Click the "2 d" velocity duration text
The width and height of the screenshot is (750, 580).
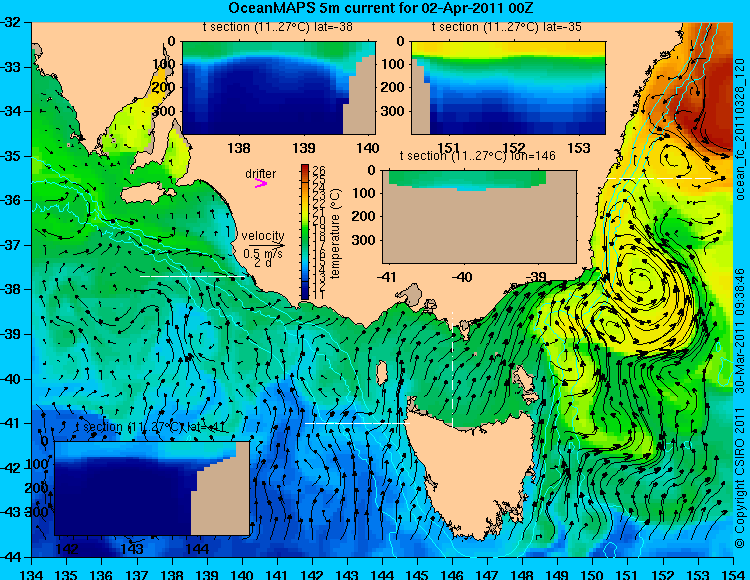261,263
